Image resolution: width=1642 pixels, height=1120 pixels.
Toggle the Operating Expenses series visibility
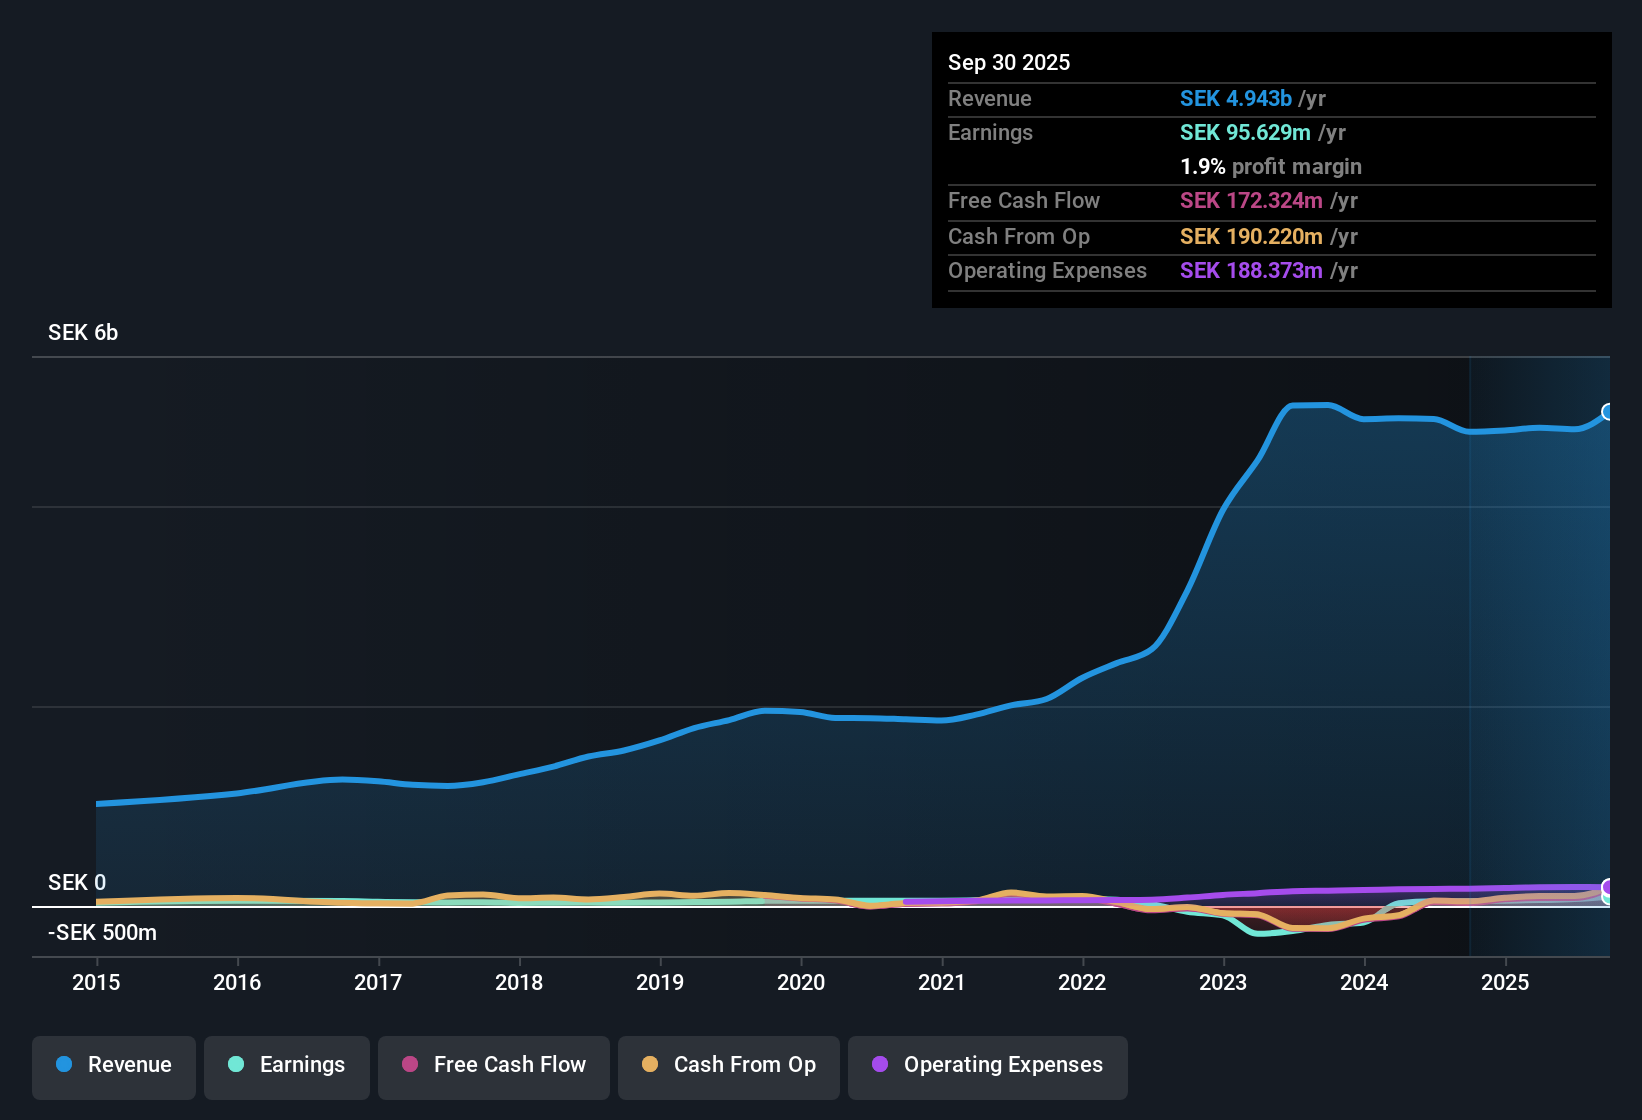coord(987,1065)
